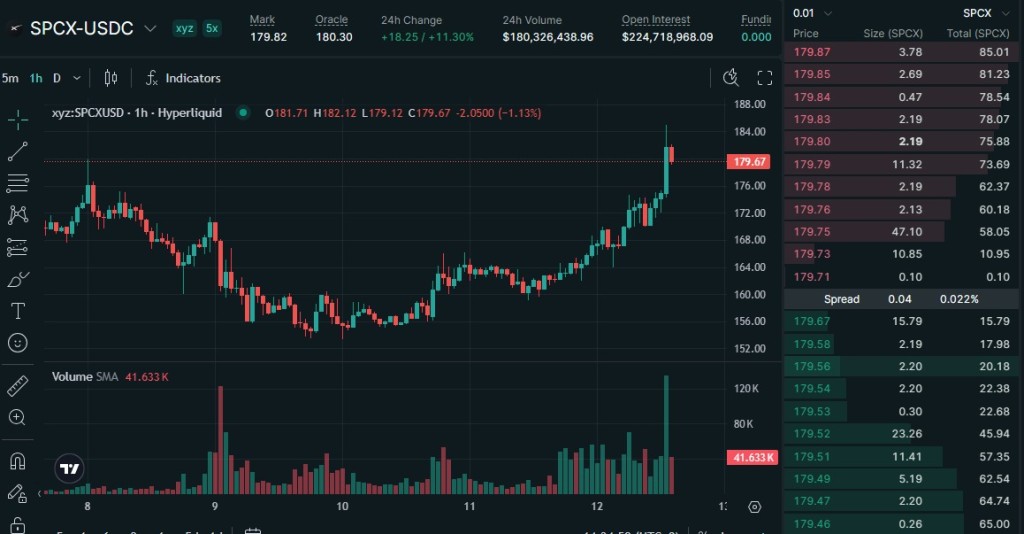Expand the additional timeframes chevron
Viewport: 1024px width, 534px height.
click(x=76, y=78)
